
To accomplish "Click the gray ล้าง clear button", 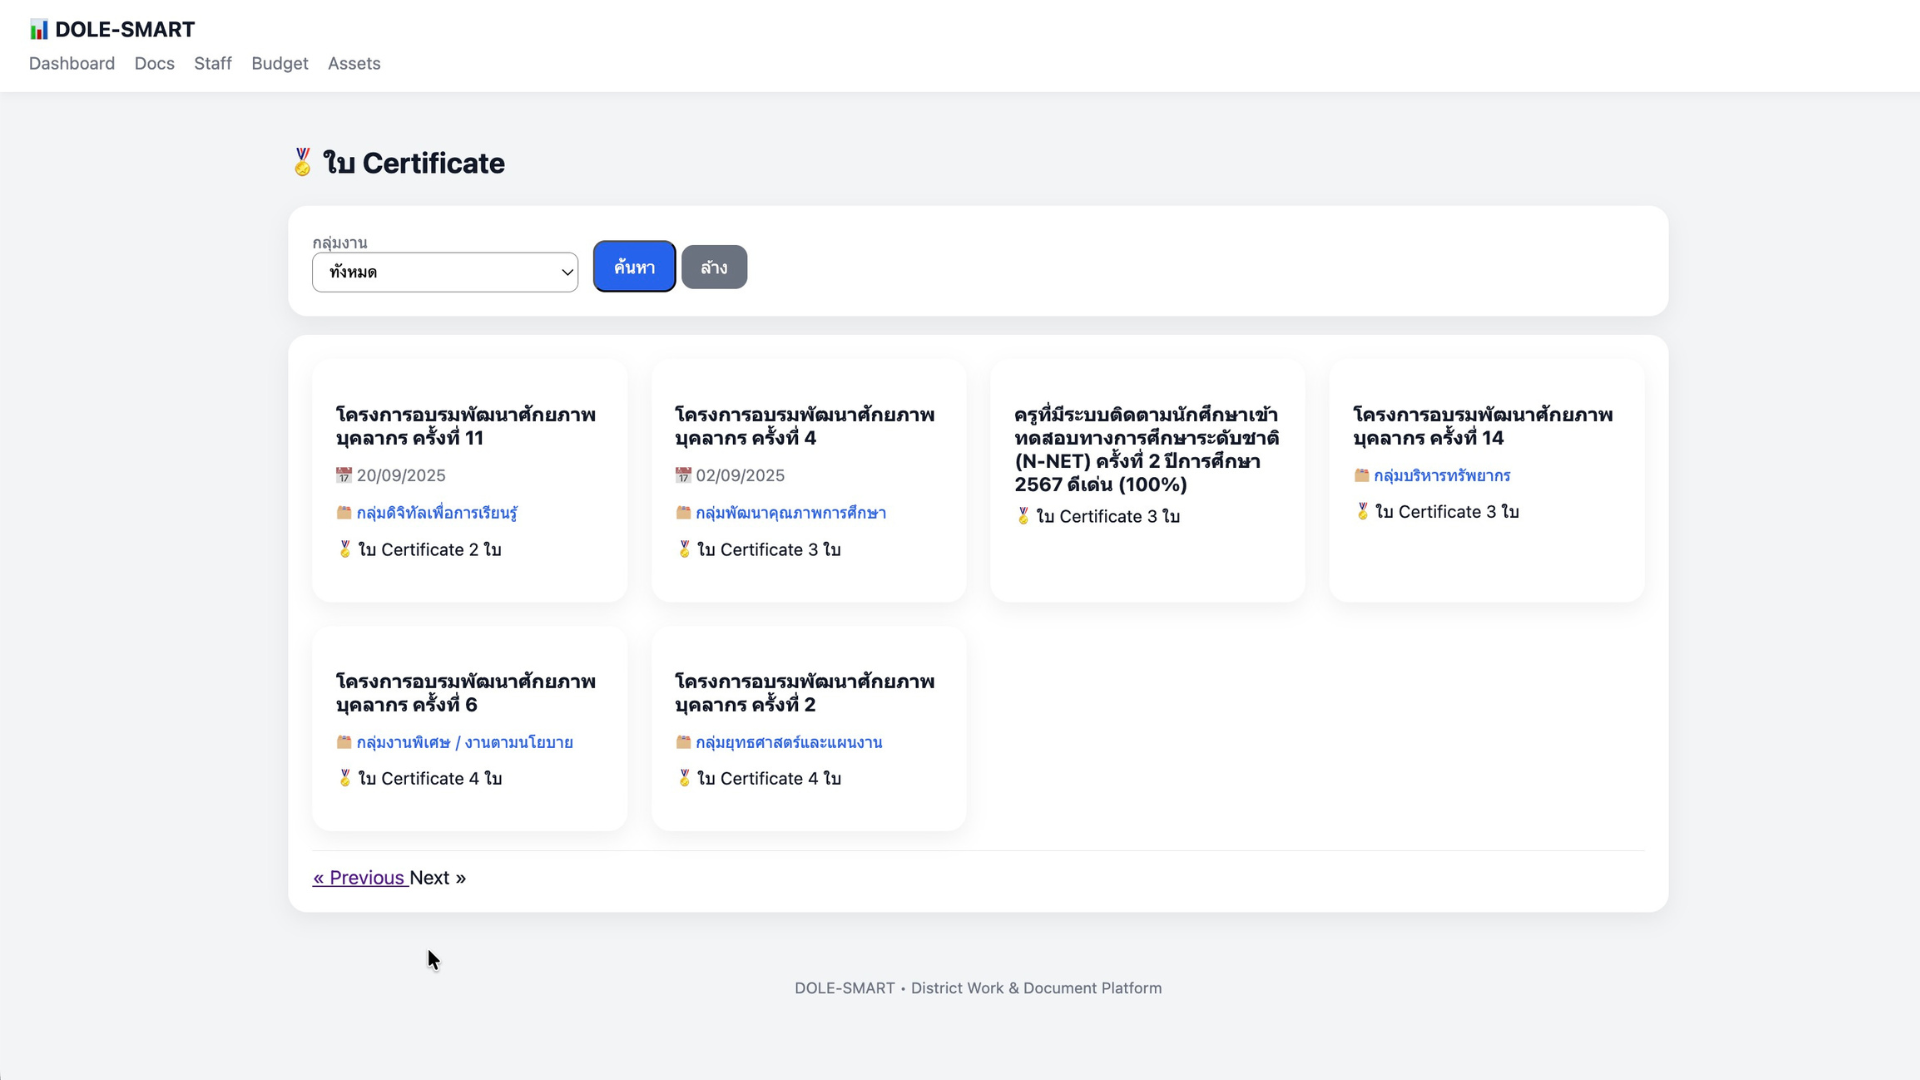I will [x=714, y=267].
